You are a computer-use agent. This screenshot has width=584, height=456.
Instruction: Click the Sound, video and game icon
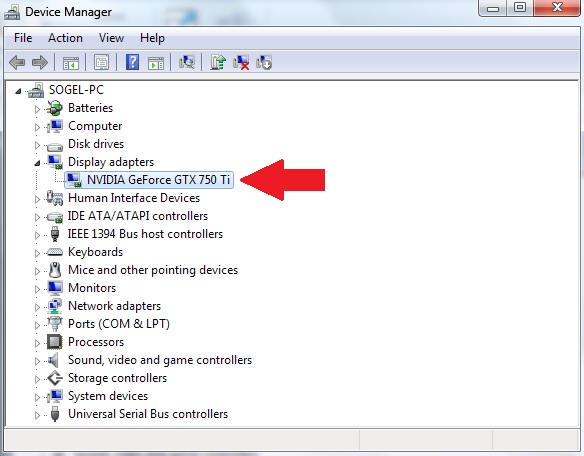54,360
